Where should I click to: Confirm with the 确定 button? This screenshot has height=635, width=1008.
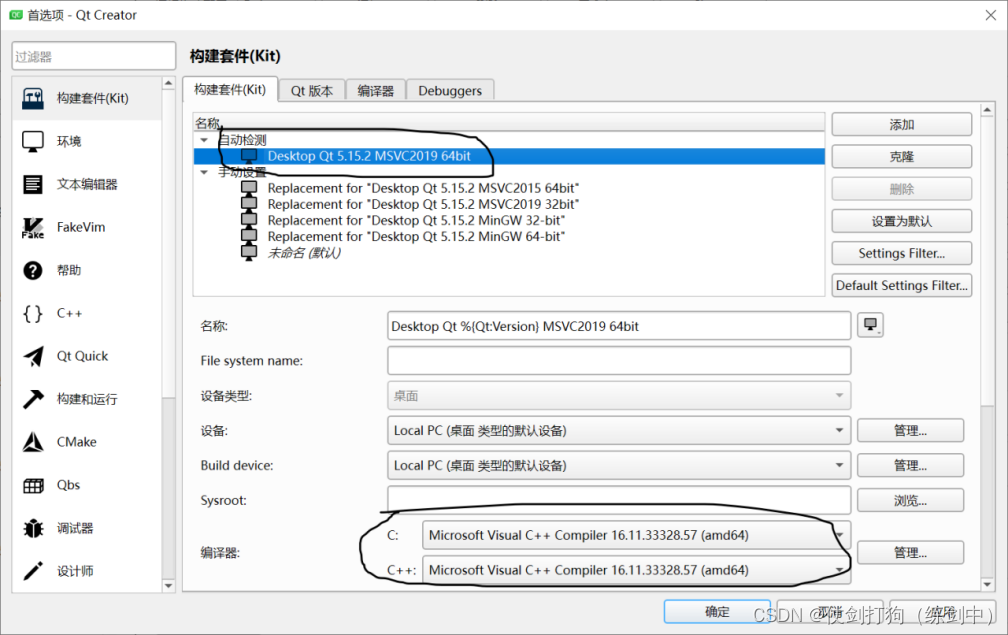tap(717, 612)
